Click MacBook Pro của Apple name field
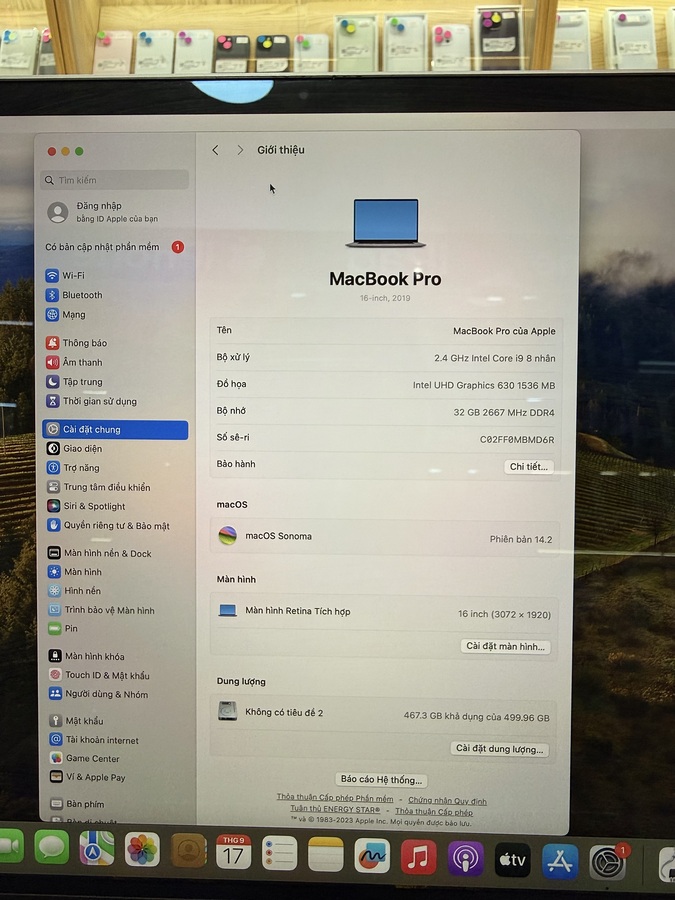Image resolution: width=675 pixels, height=900 pixels. coord(504,331)
